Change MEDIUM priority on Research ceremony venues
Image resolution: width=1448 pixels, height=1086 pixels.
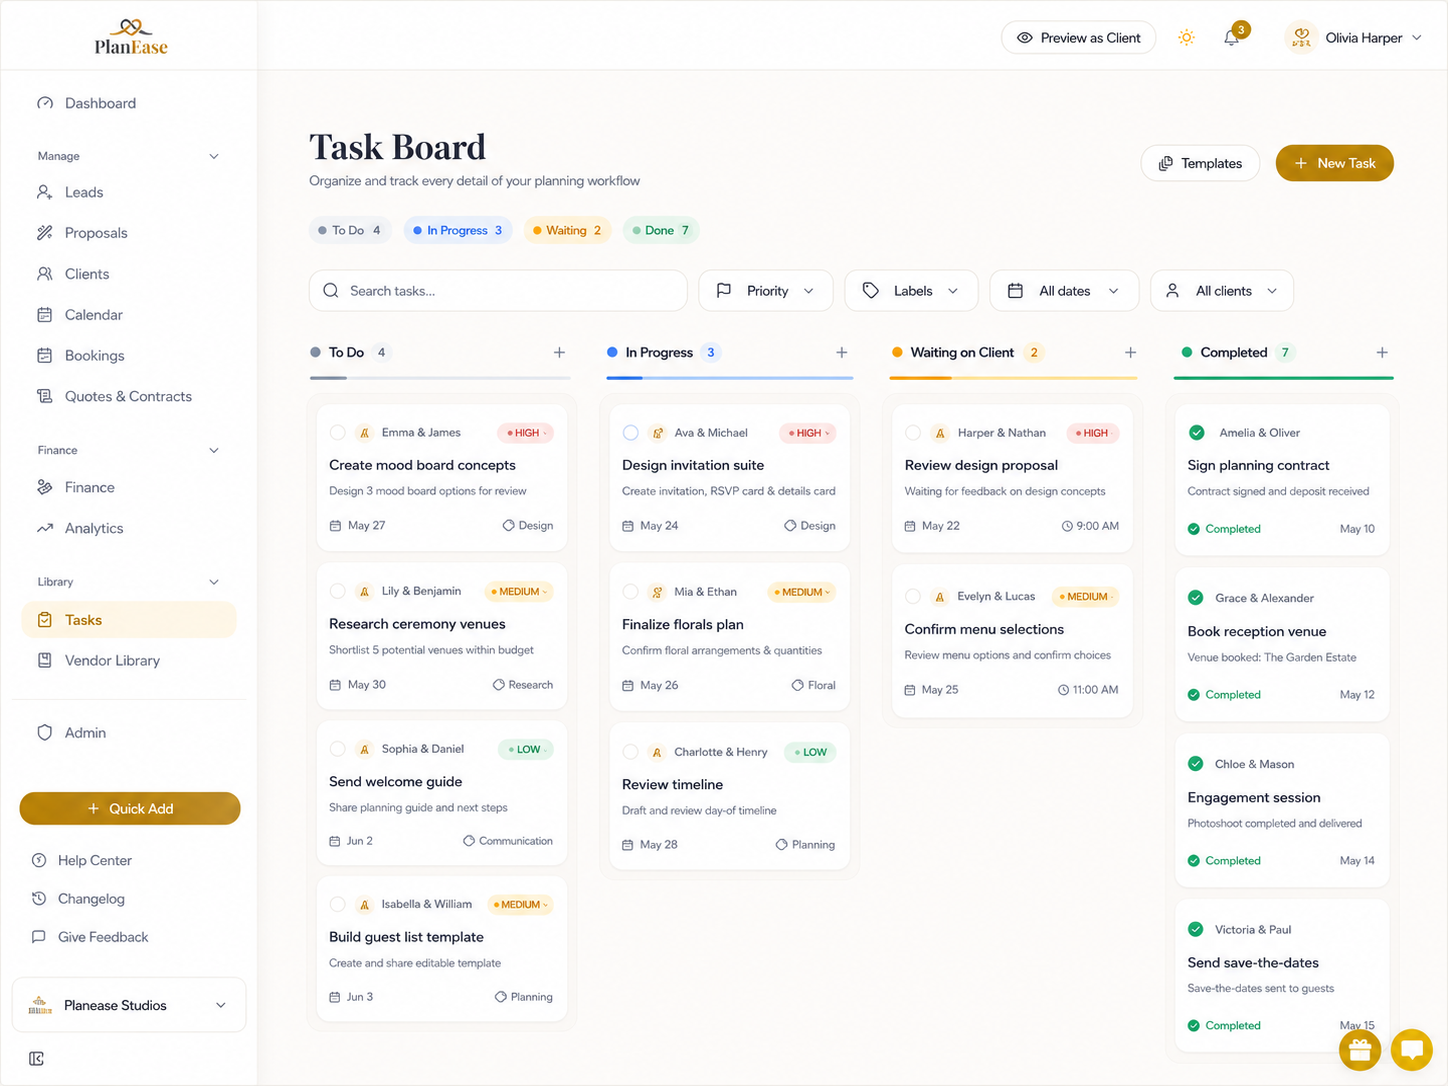(520, 591)
